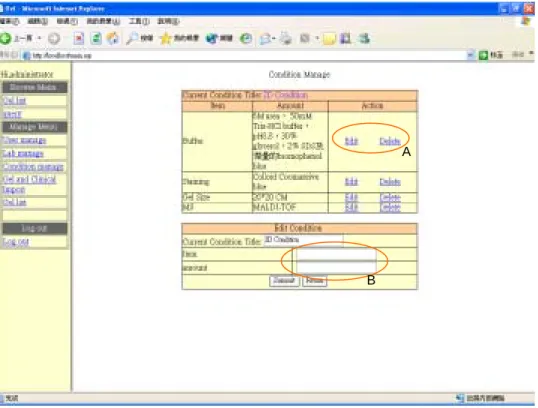
Task: Click the Submit button in Edit Condition
Action: [x=284, y=281]
